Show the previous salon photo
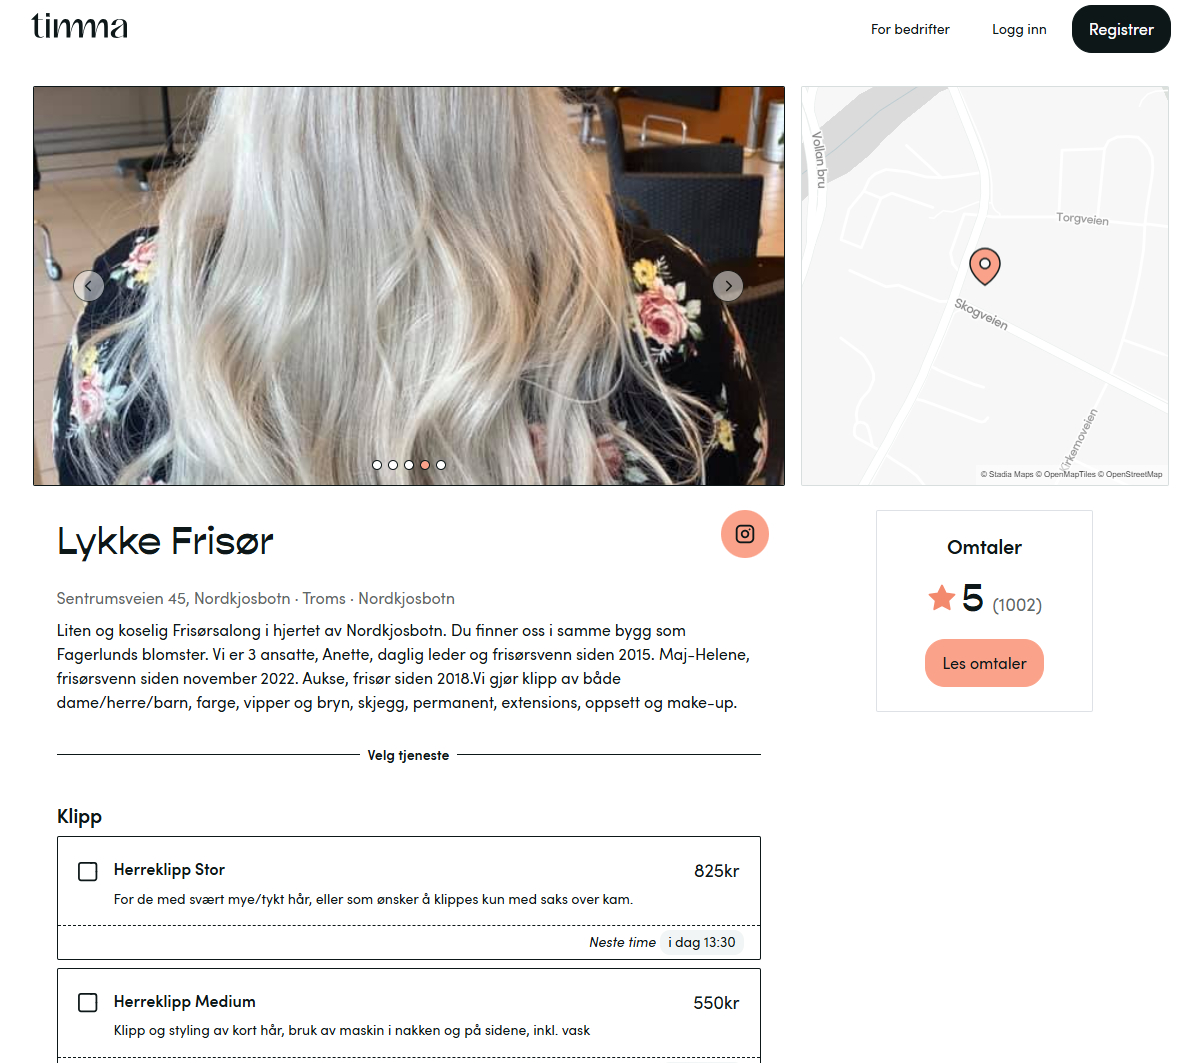 tap(88, 286)
